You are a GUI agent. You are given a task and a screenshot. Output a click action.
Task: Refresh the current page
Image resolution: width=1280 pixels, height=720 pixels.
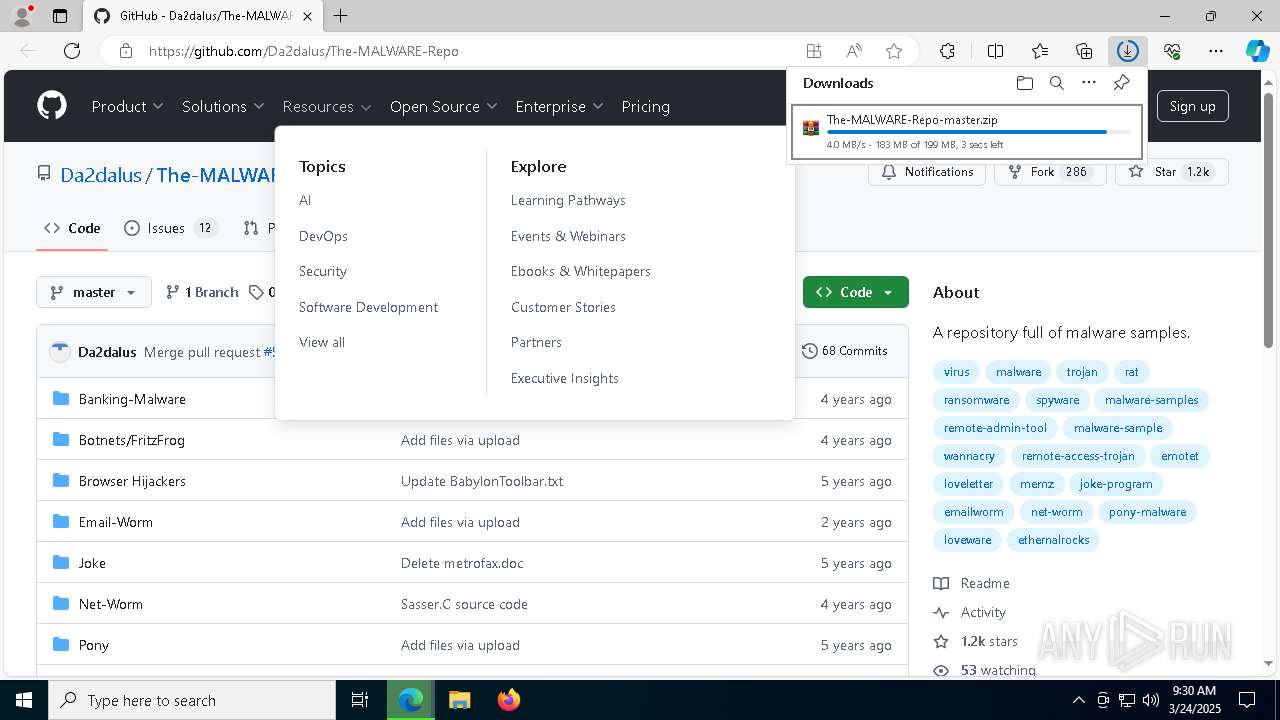[x=72, y=51]
